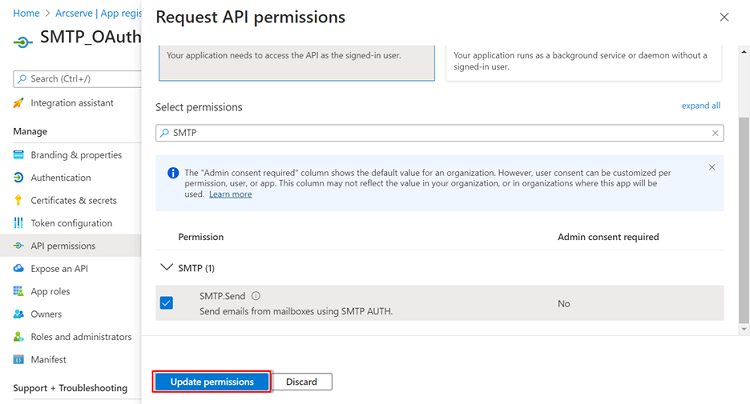Click the Certificates & secrets key icon
Screen dimensions: 750x404
coord(18,200)
